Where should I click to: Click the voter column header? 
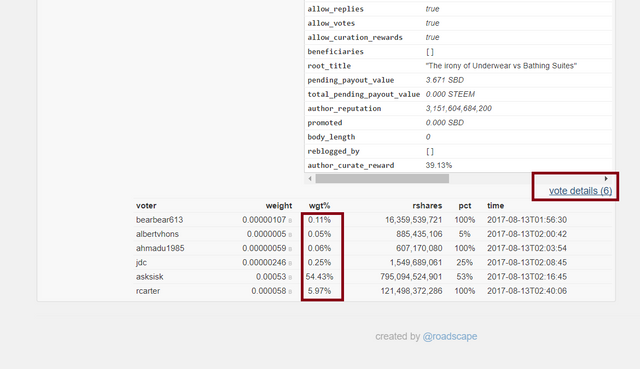pos(146,206)
